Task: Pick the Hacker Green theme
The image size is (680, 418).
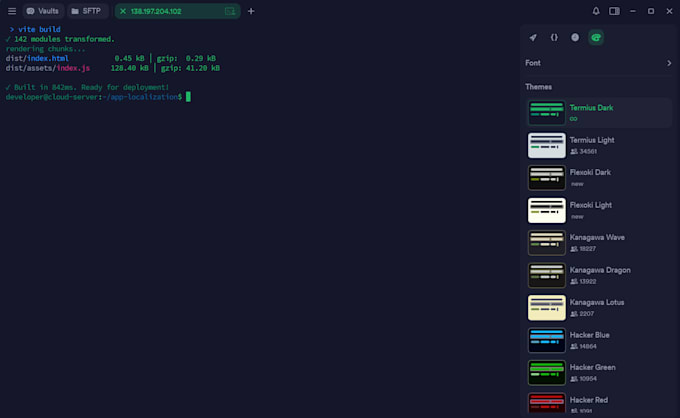Action: coord(599,373)
